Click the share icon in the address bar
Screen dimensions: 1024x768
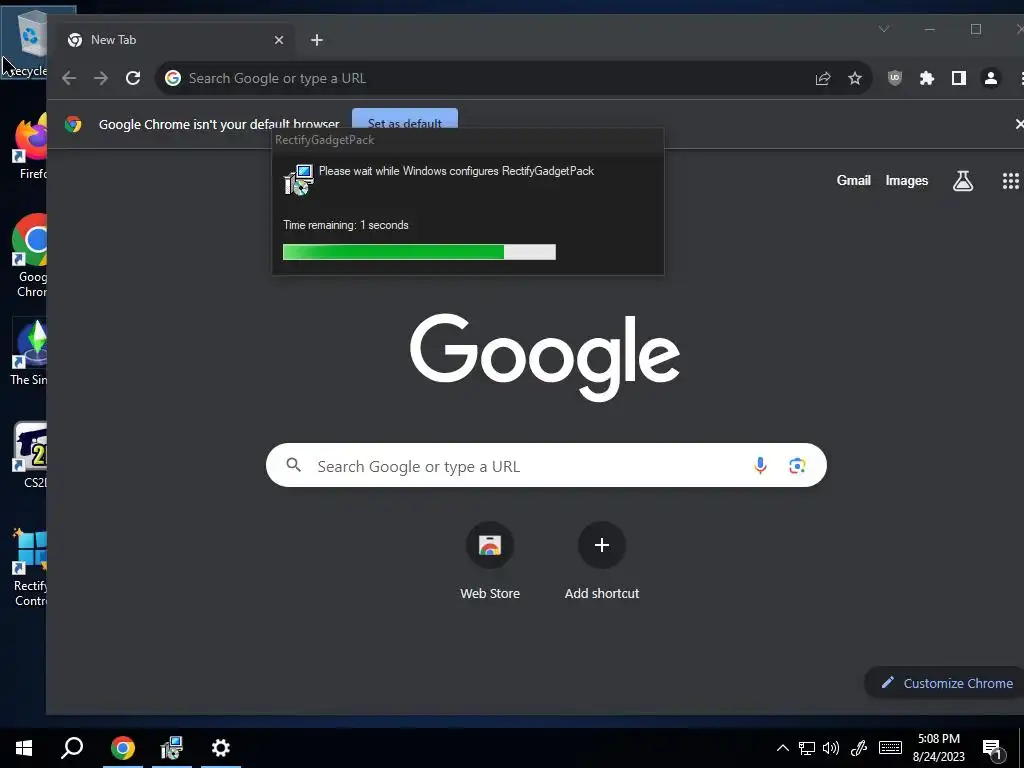[x=823, y=78]
